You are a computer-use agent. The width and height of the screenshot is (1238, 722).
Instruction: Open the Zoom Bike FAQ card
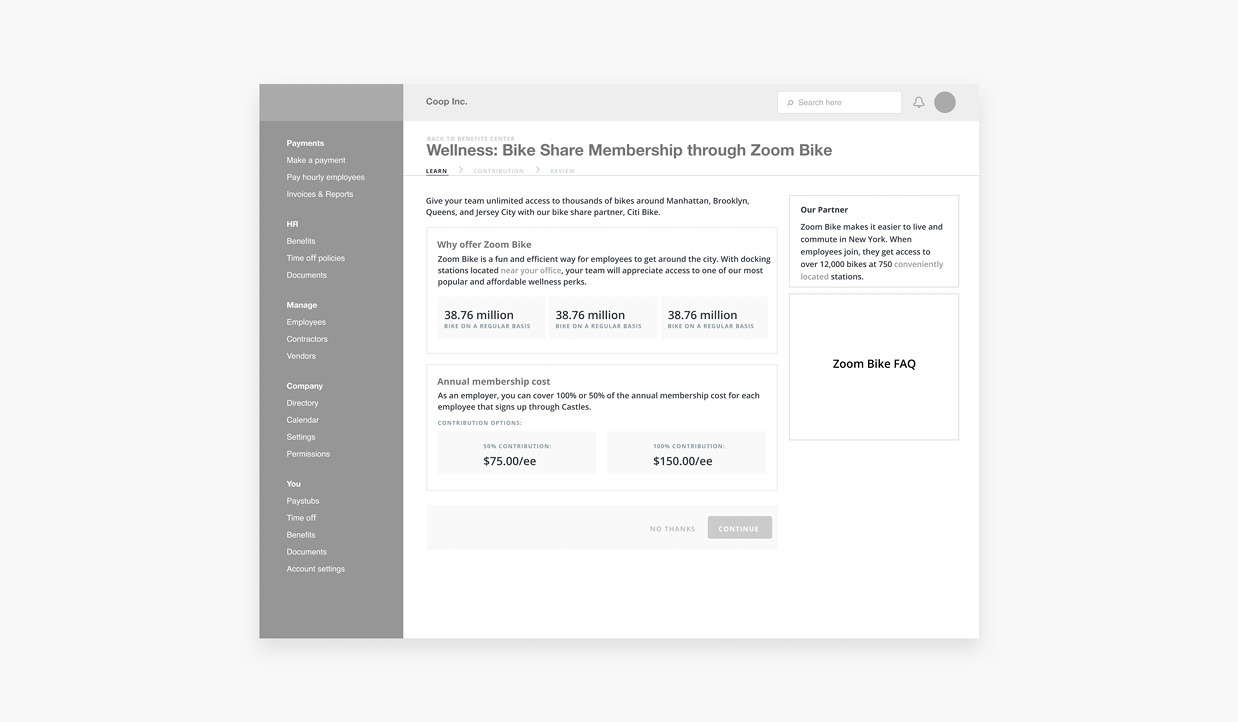click(x=874, y=367)
